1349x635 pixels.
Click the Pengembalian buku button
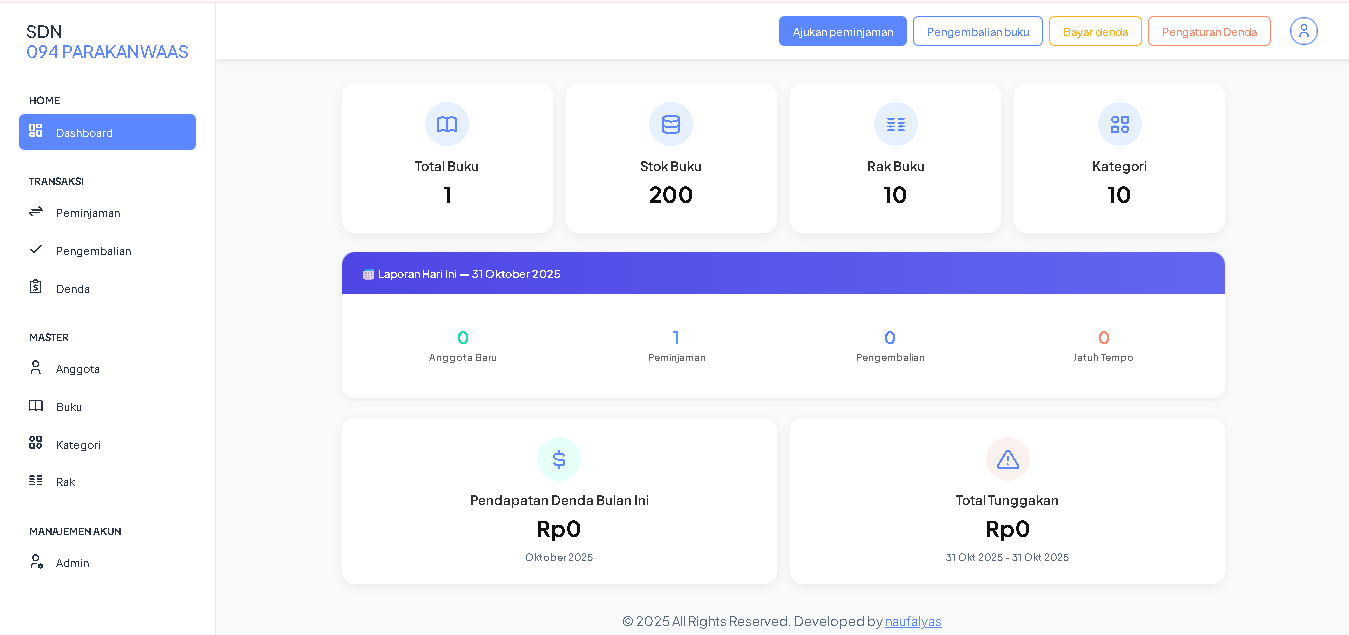pyautogui.click(x=977, y=31)
